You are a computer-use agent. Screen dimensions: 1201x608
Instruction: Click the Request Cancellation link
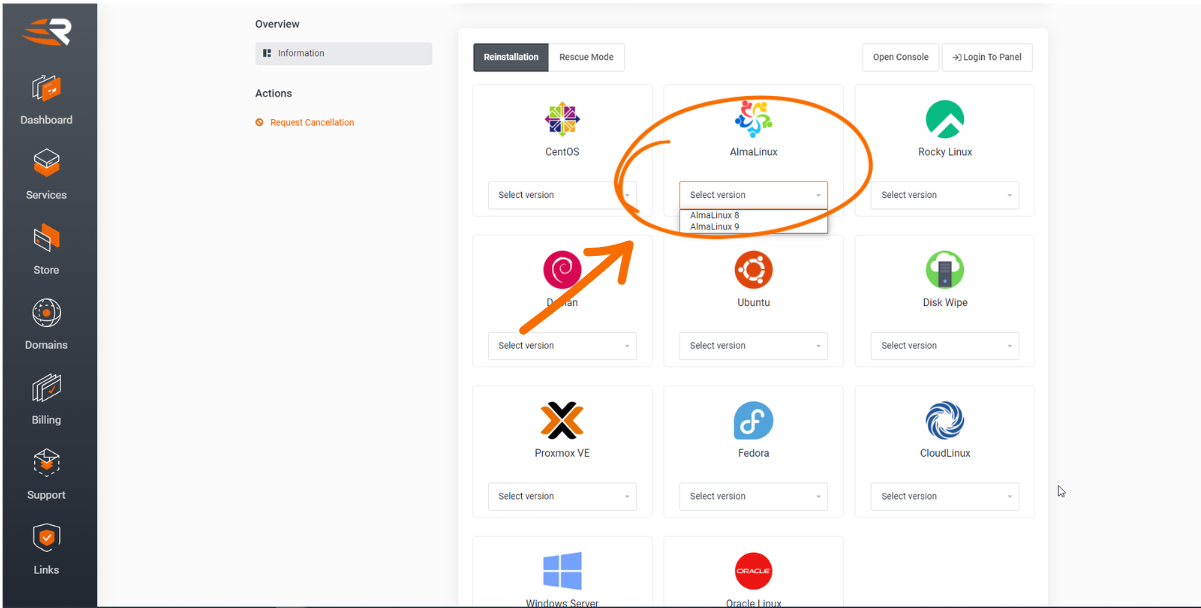coord(312,122)
